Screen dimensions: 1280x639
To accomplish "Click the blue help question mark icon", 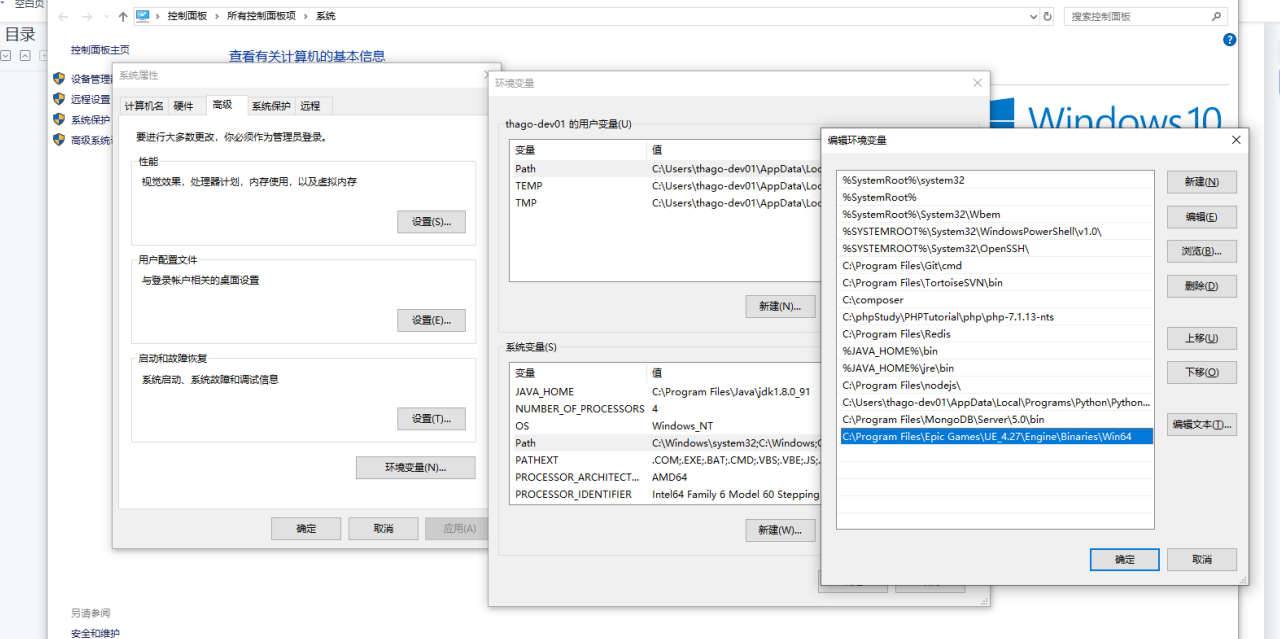I will [x=1229, y=40].
